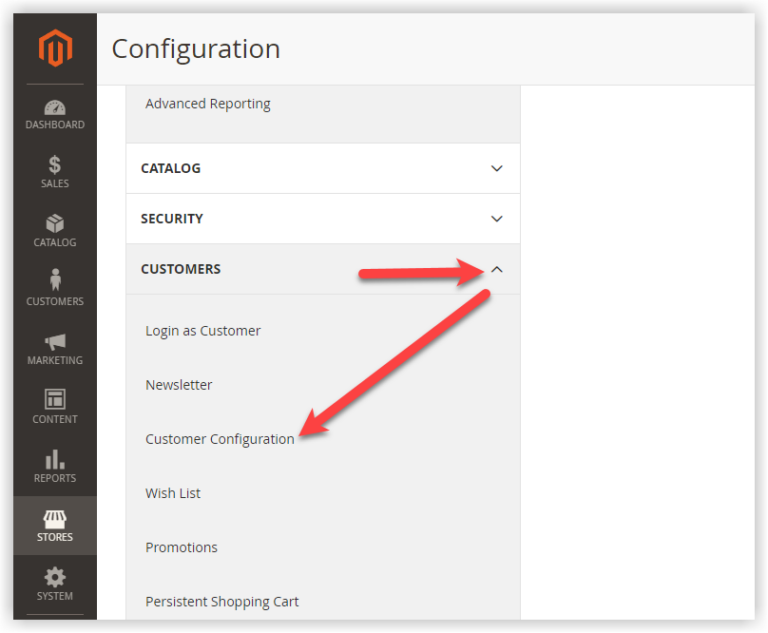Open Customers person icon in sidebar
Screen dimensions: 768x633
coord(55,282)
